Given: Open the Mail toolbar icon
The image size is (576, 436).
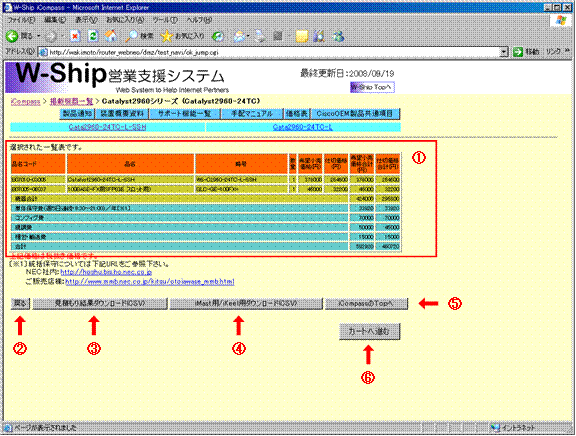Looking at the screenshot, I should [240, 36].
